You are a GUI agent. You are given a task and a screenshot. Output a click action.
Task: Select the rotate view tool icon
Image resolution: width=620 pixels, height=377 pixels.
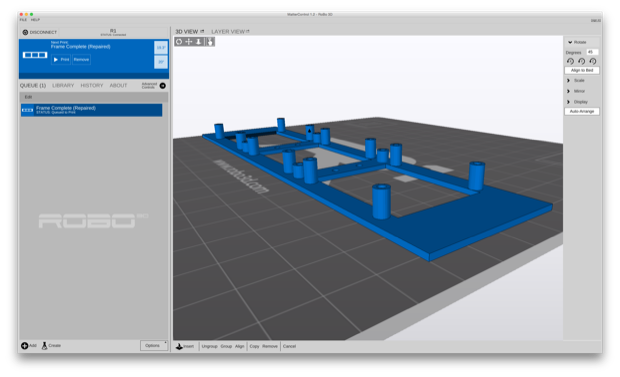(179, 42)
